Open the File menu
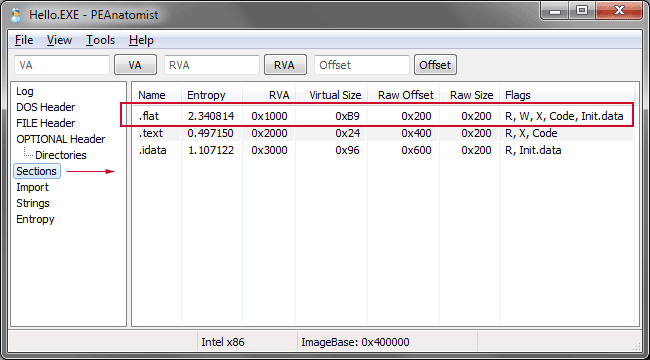The height and width of the screenshot is (360, 650). click(24, 40)
